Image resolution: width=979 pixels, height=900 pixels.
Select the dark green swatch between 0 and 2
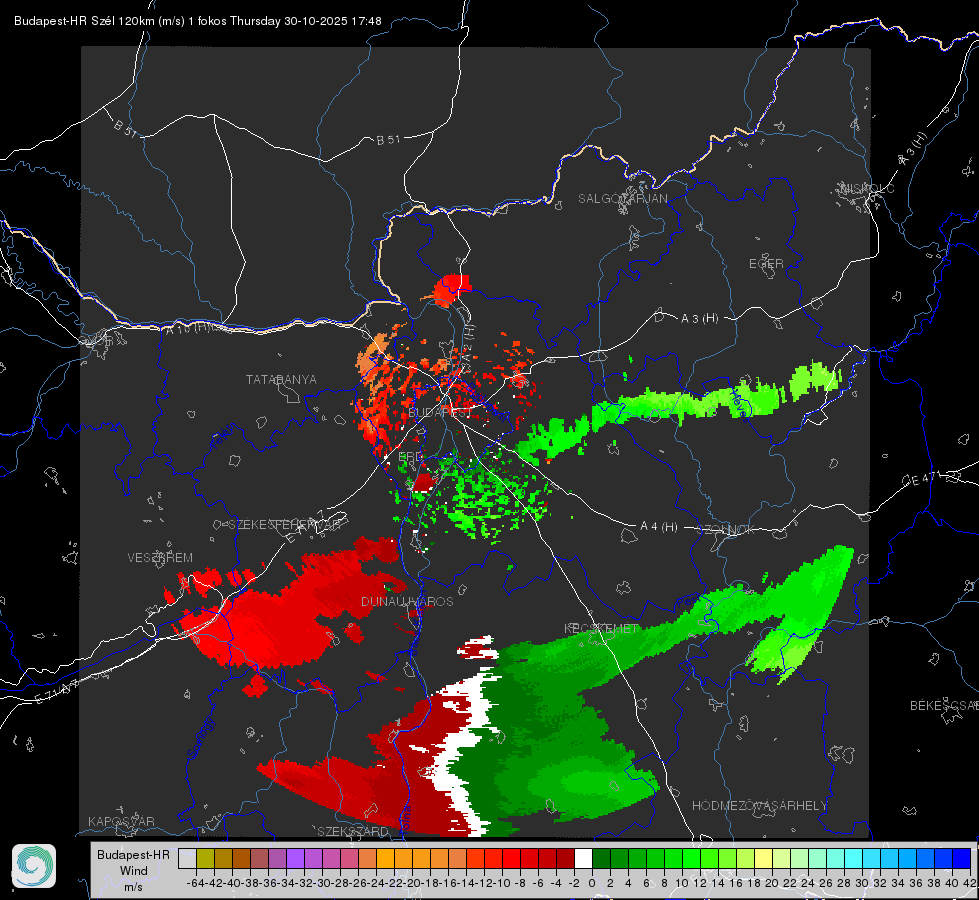pos(601,858)
